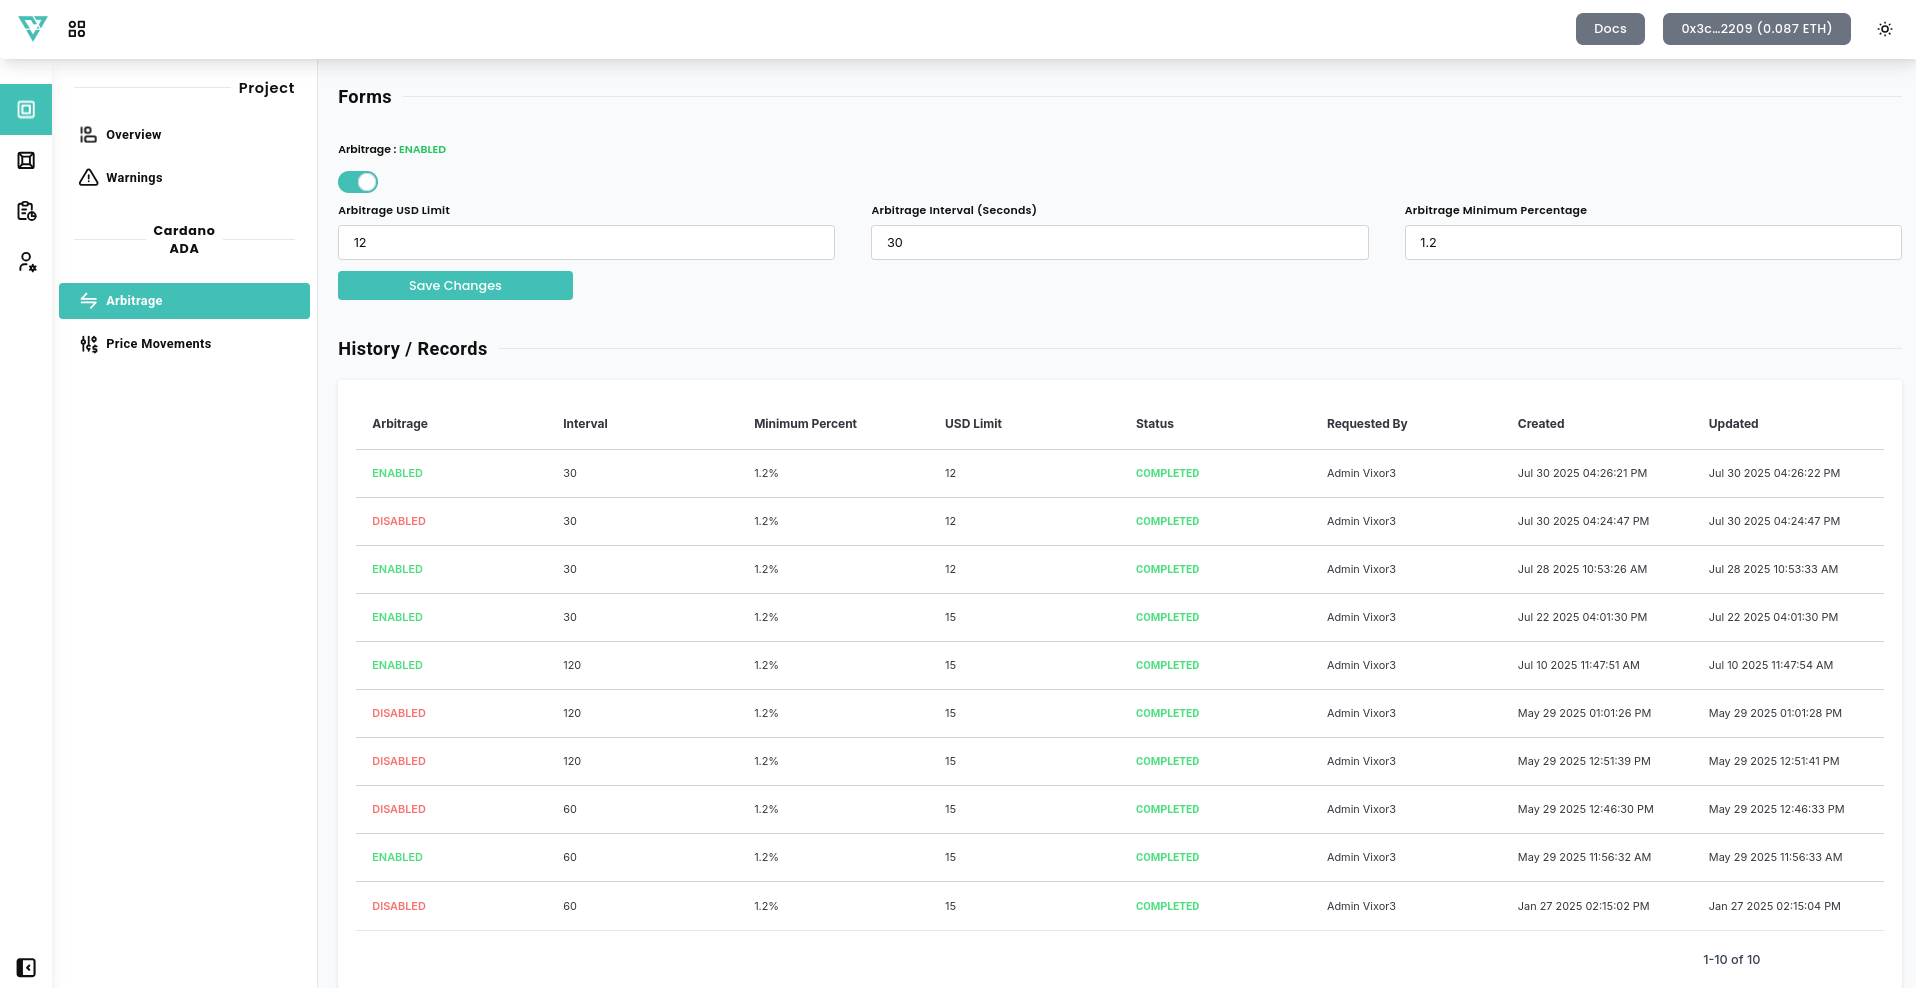1916x988 pixels.
Task: Disable the Arbitrage toggle switch
Action: pos(358,182)
